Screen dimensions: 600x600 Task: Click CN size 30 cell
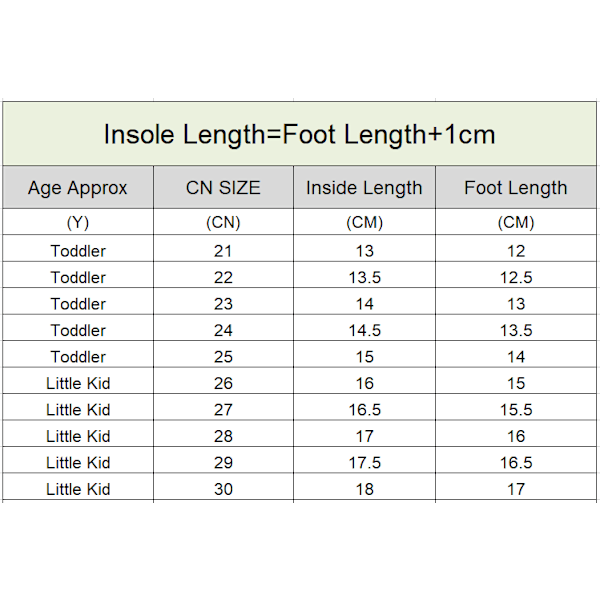(x=223, y=489)
